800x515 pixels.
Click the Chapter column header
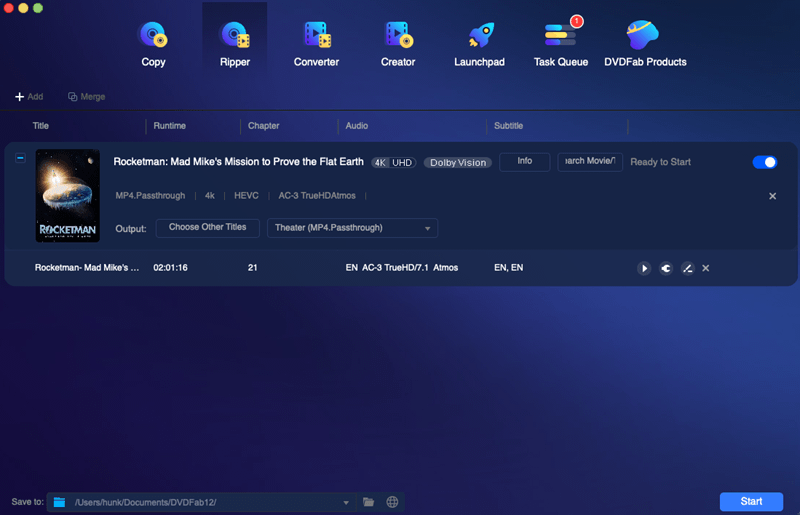pyautogui.click(x=263, y=126)
